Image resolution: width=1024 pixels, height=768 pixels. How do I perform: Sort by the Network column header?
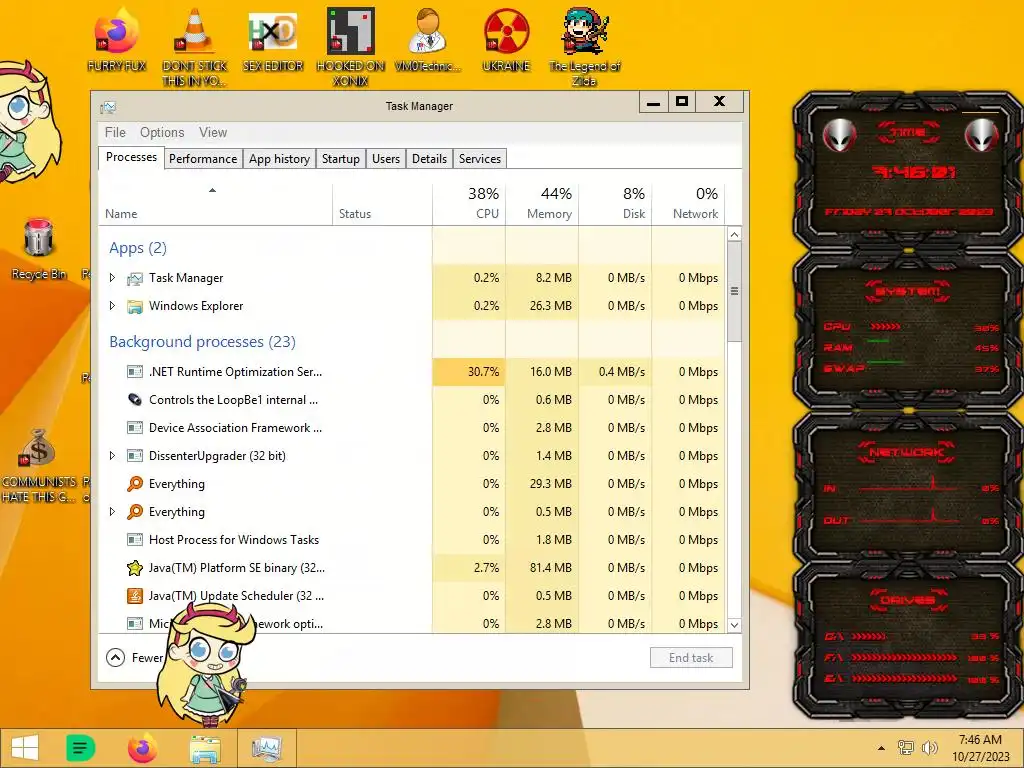click(x=688, y=205)
